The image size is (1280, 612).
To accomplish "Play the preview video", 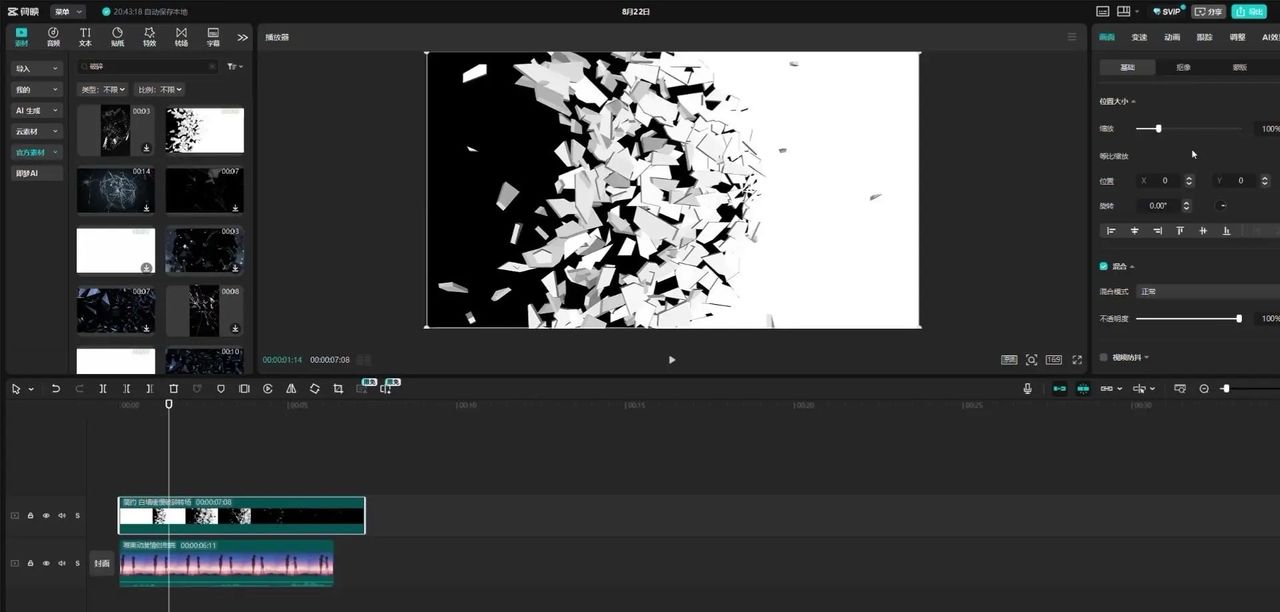I will [x=671, y=360].
